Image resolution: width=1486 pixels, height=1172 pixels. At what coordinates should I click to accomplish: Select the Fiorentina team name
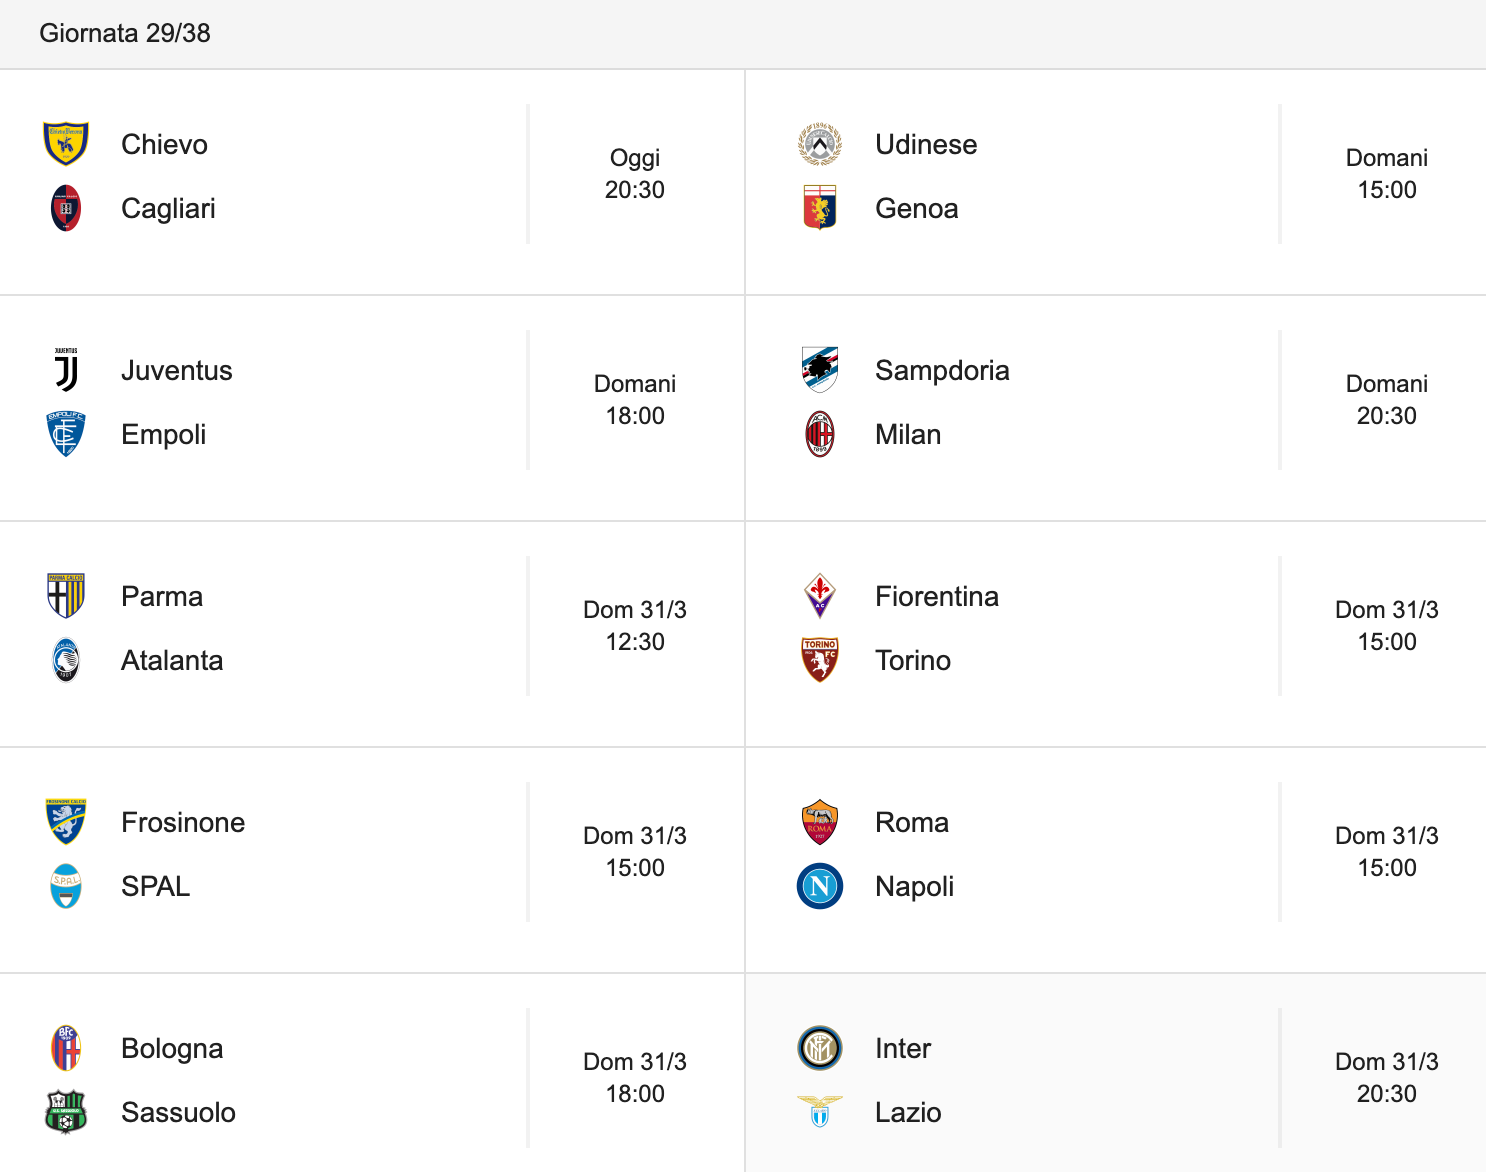(937, 596)
